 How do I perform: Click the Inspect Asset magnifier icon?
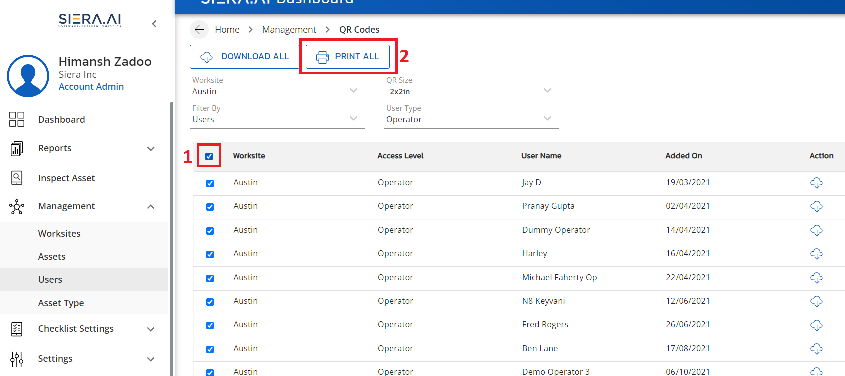17,177
